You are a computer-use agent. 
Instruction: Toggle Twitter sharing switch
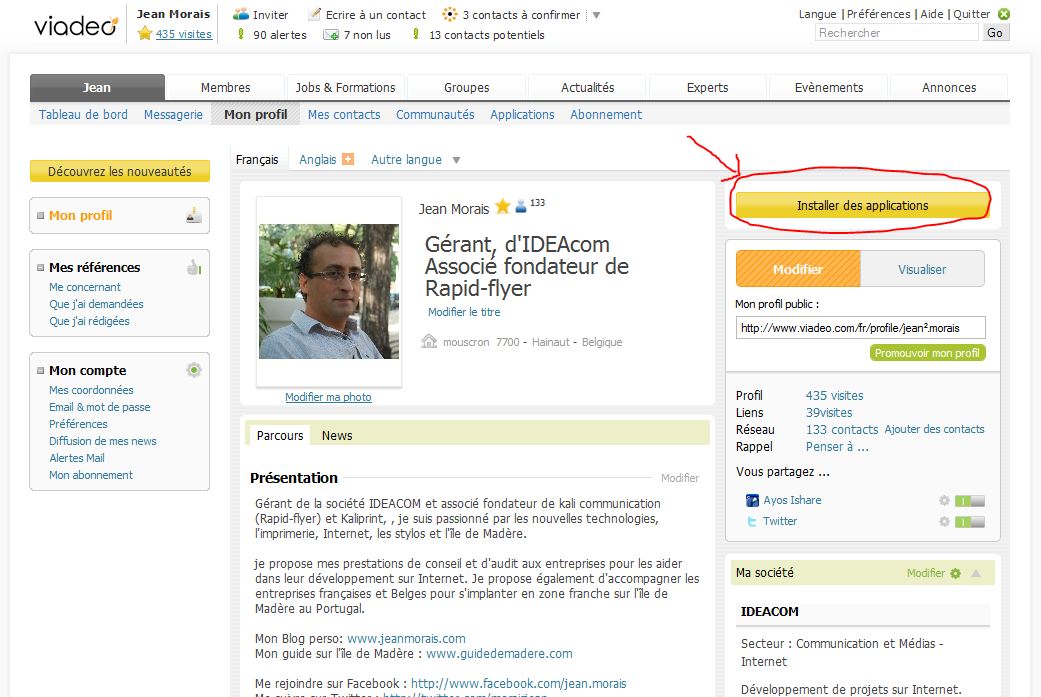tap(969, 522)
